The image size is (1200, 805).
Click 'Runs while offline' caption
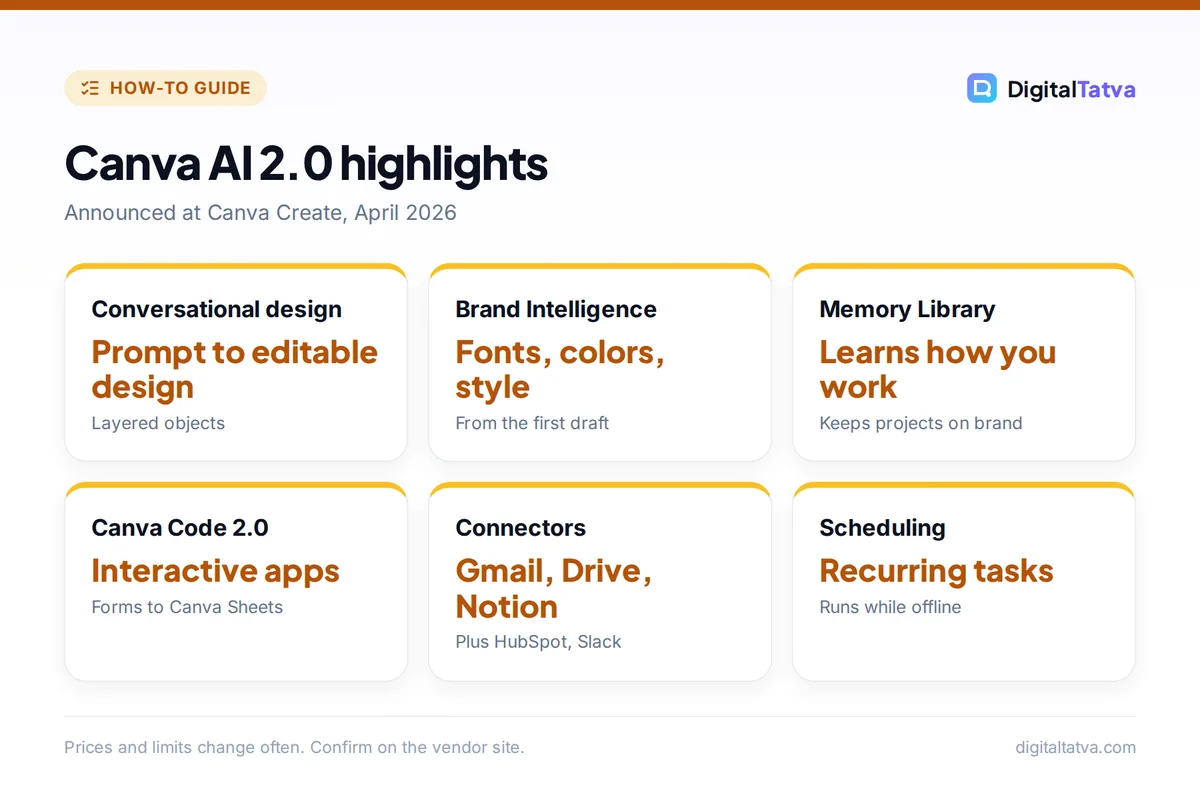tap(890, 607)
